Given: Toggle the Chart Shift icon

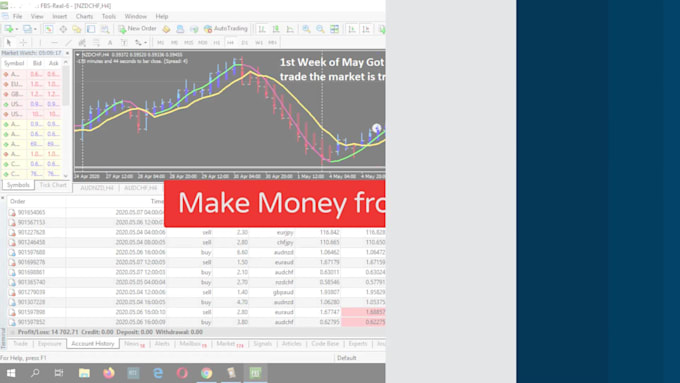Looking at the screenshot, I should tap(366, 29).
